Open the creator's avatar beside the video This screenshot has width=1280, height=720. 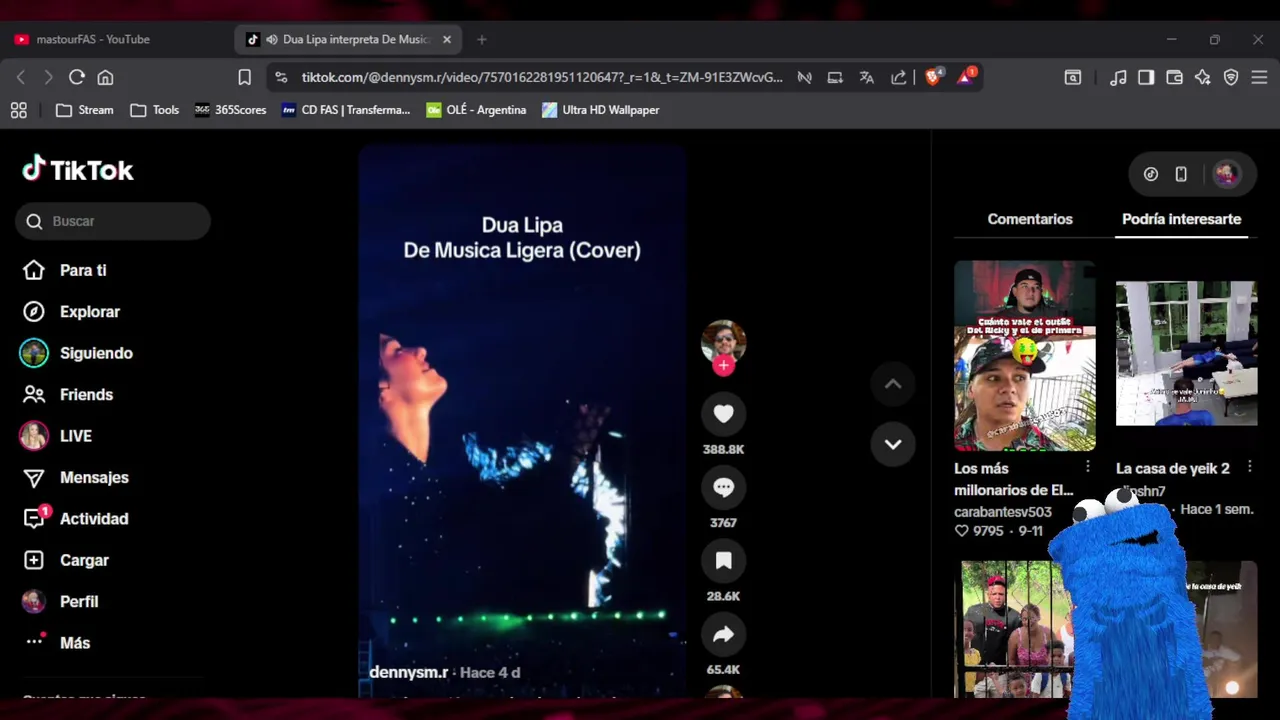[723, 341]
